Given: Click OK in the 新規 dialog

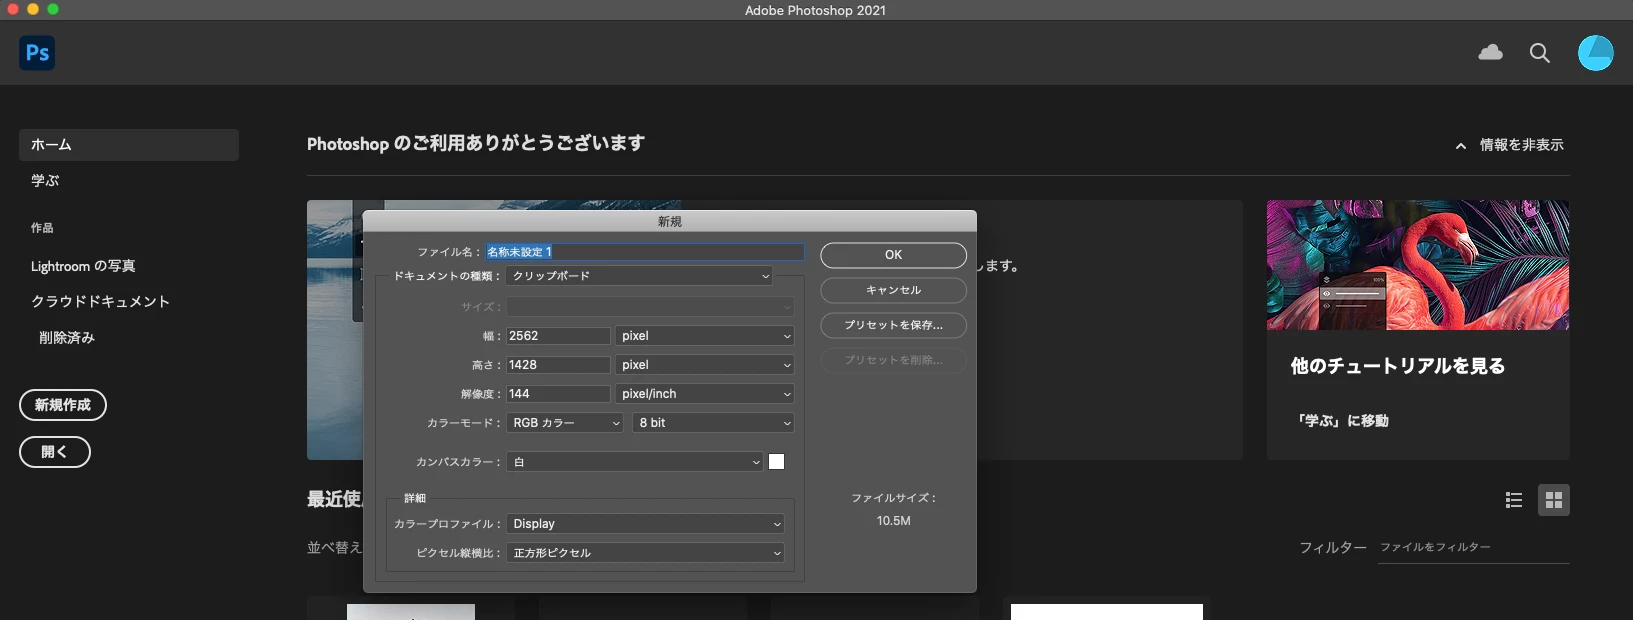Looking at the screenshot, I should coord(893,255).
